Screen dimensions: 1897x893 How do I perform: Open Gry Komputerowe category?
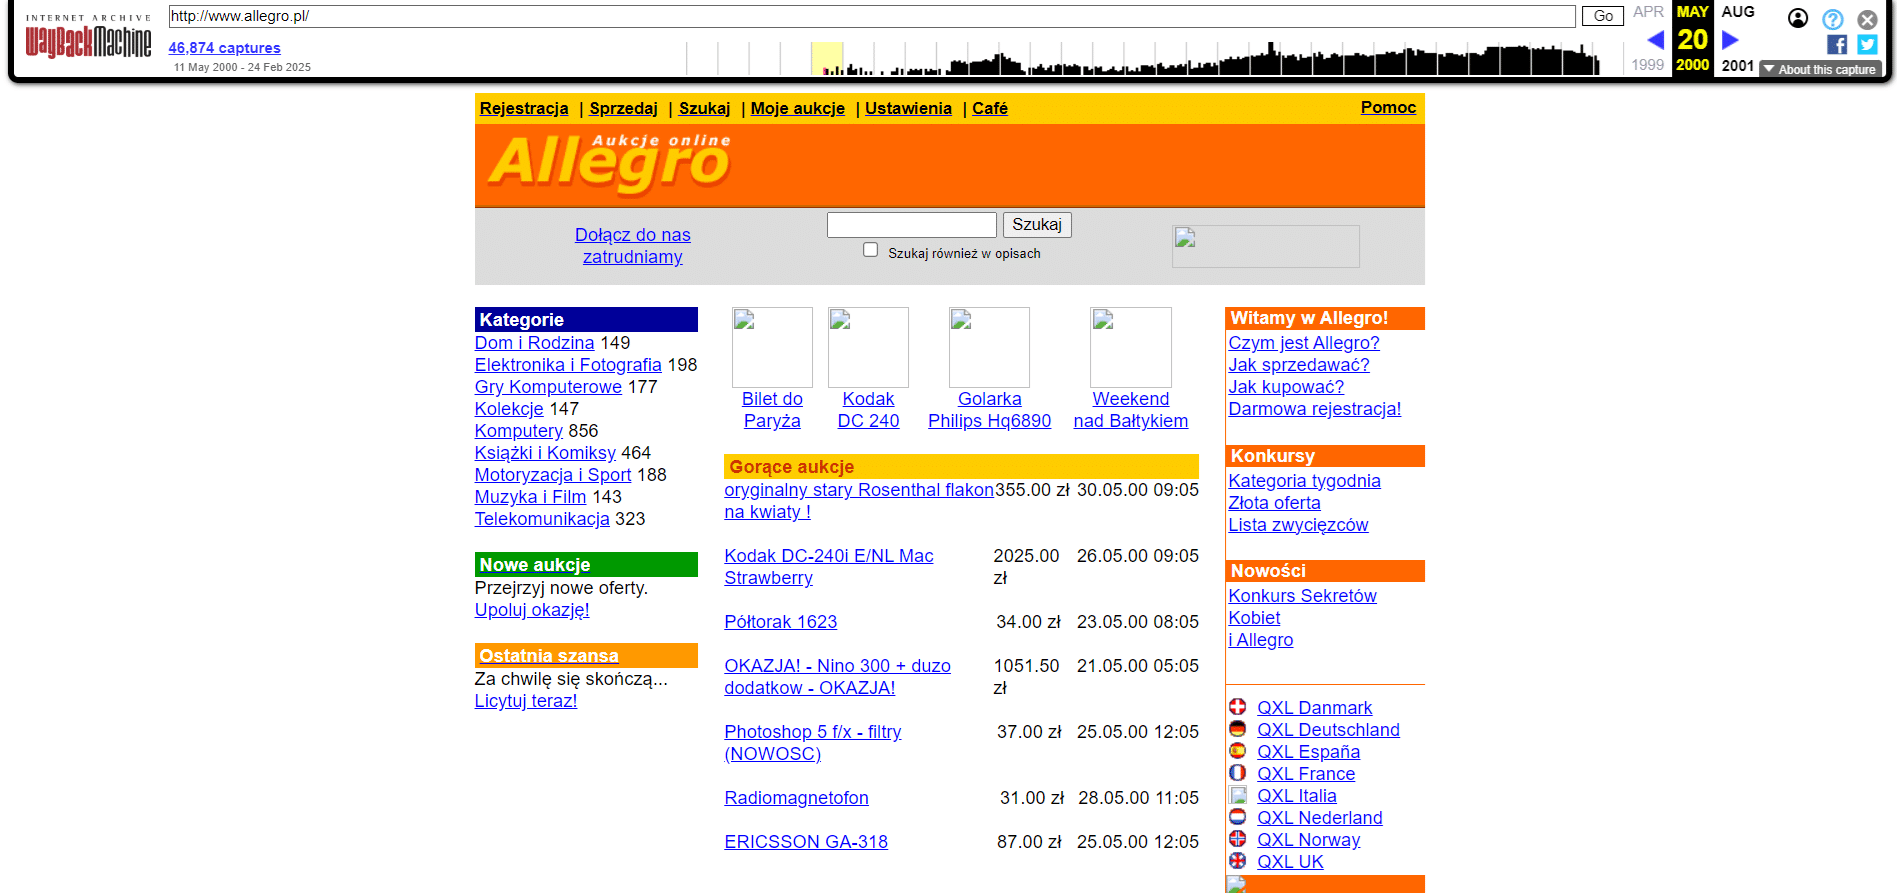(x=548, y=387)
